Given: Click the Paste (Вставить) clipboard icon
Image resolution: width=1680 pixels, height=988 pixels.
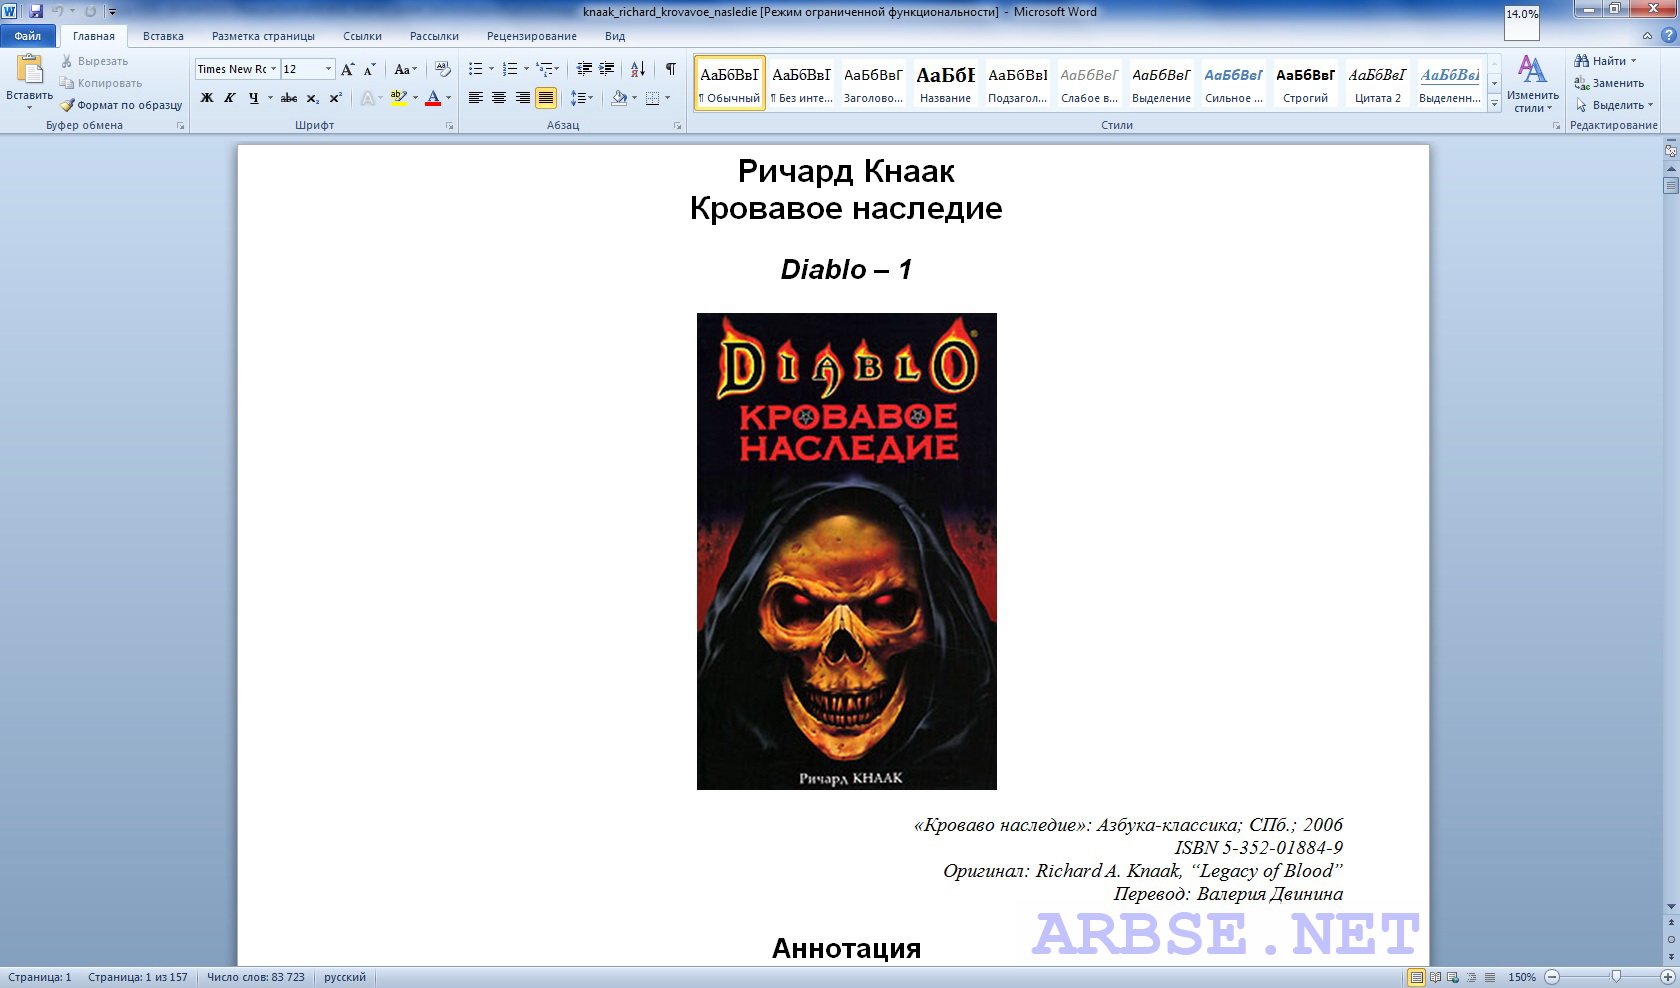Looking at the screenshot, I should coord(29,69).
